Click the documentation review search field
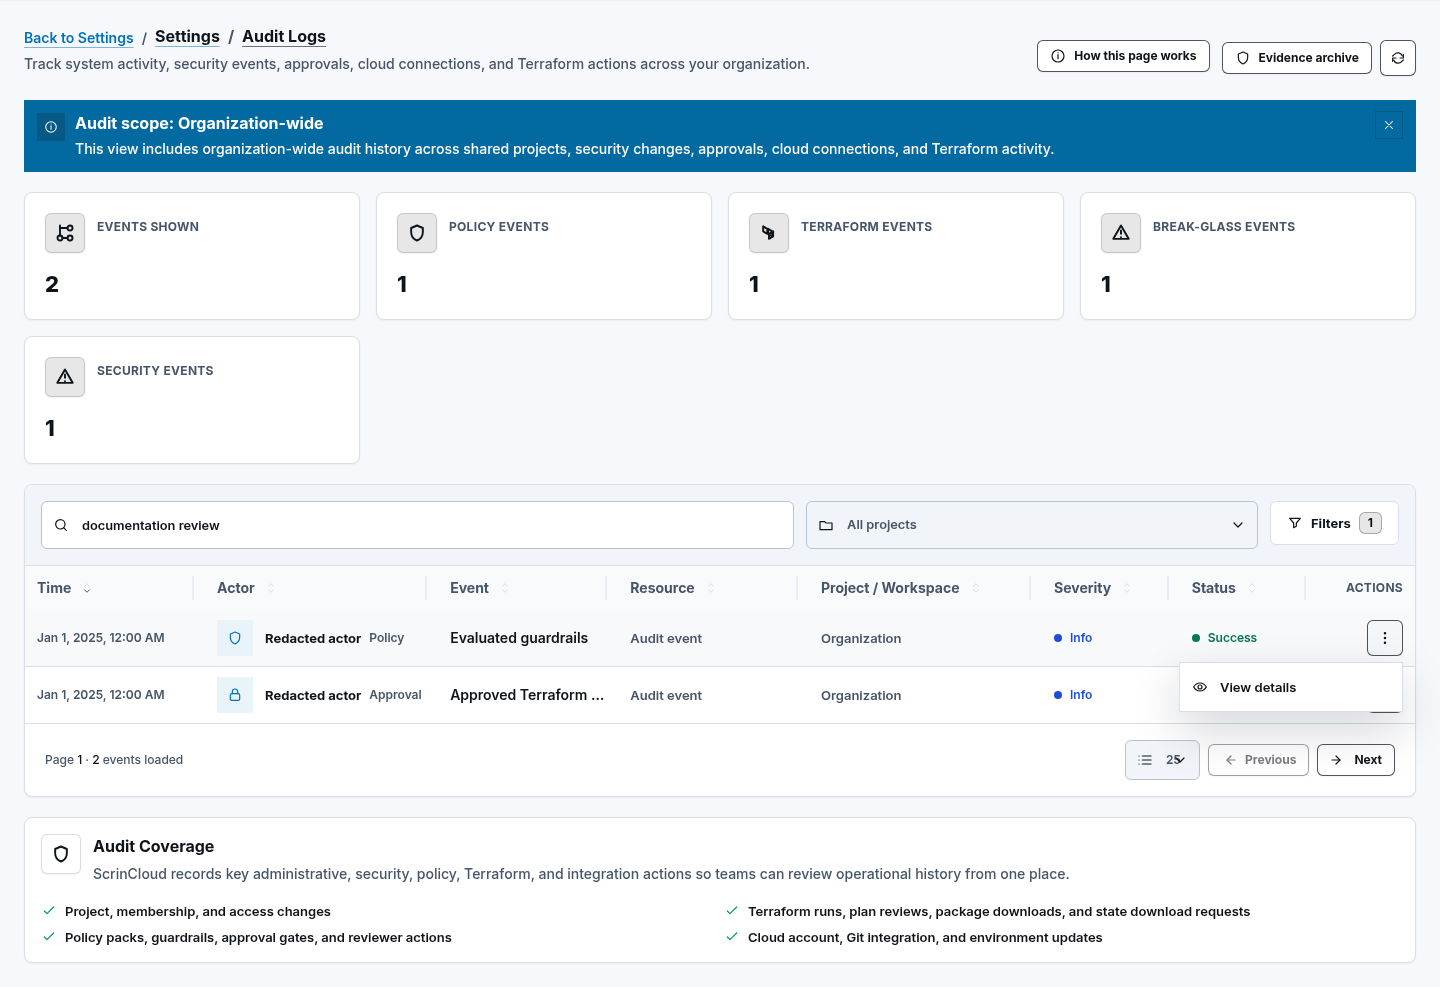Image resolution: width=1440 pixels, height=987 pixels. pos(417,525)
